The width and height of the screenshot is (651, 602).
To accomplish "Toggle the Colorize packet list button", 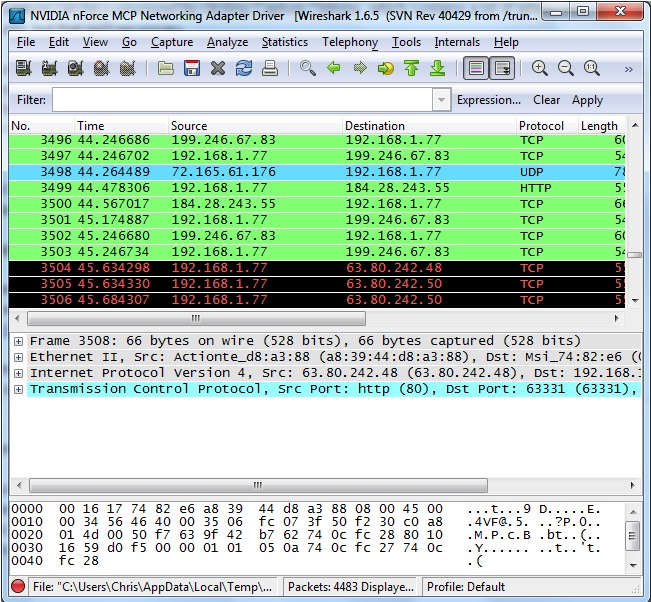I will 476,68.
